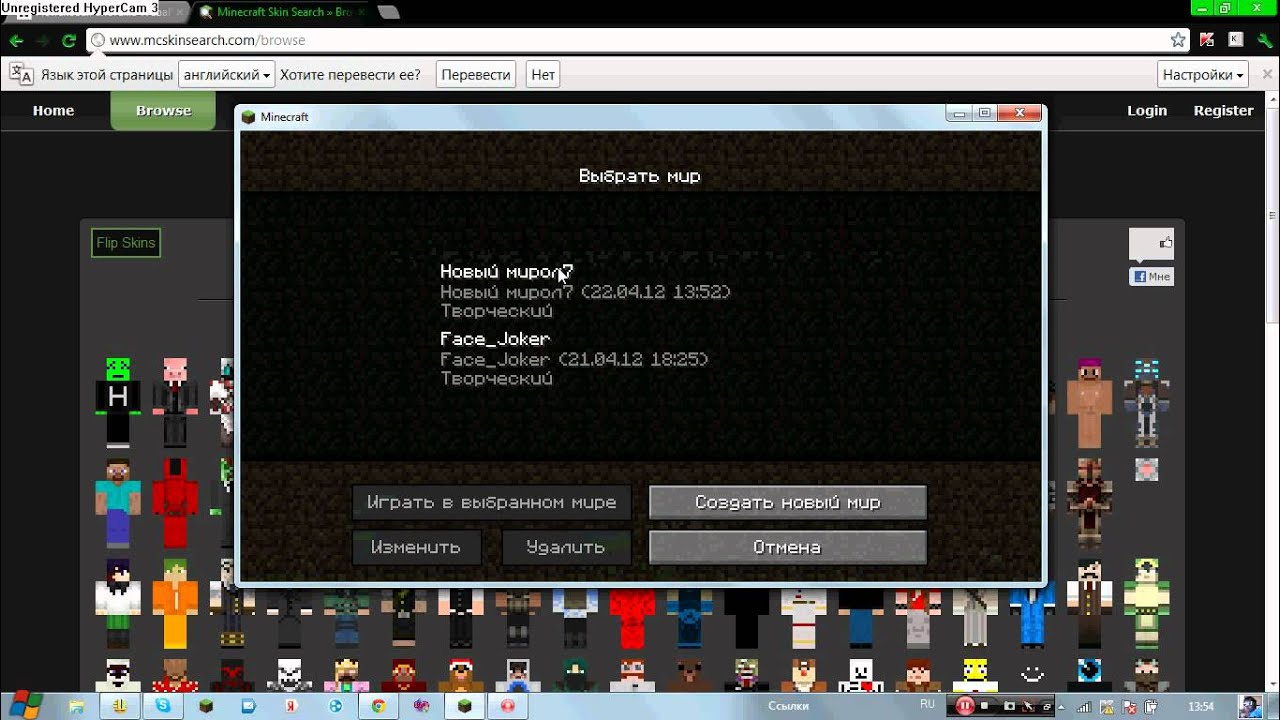1280x720 pixels.
Task: Click the Изменить button
Action: point(416,547)
